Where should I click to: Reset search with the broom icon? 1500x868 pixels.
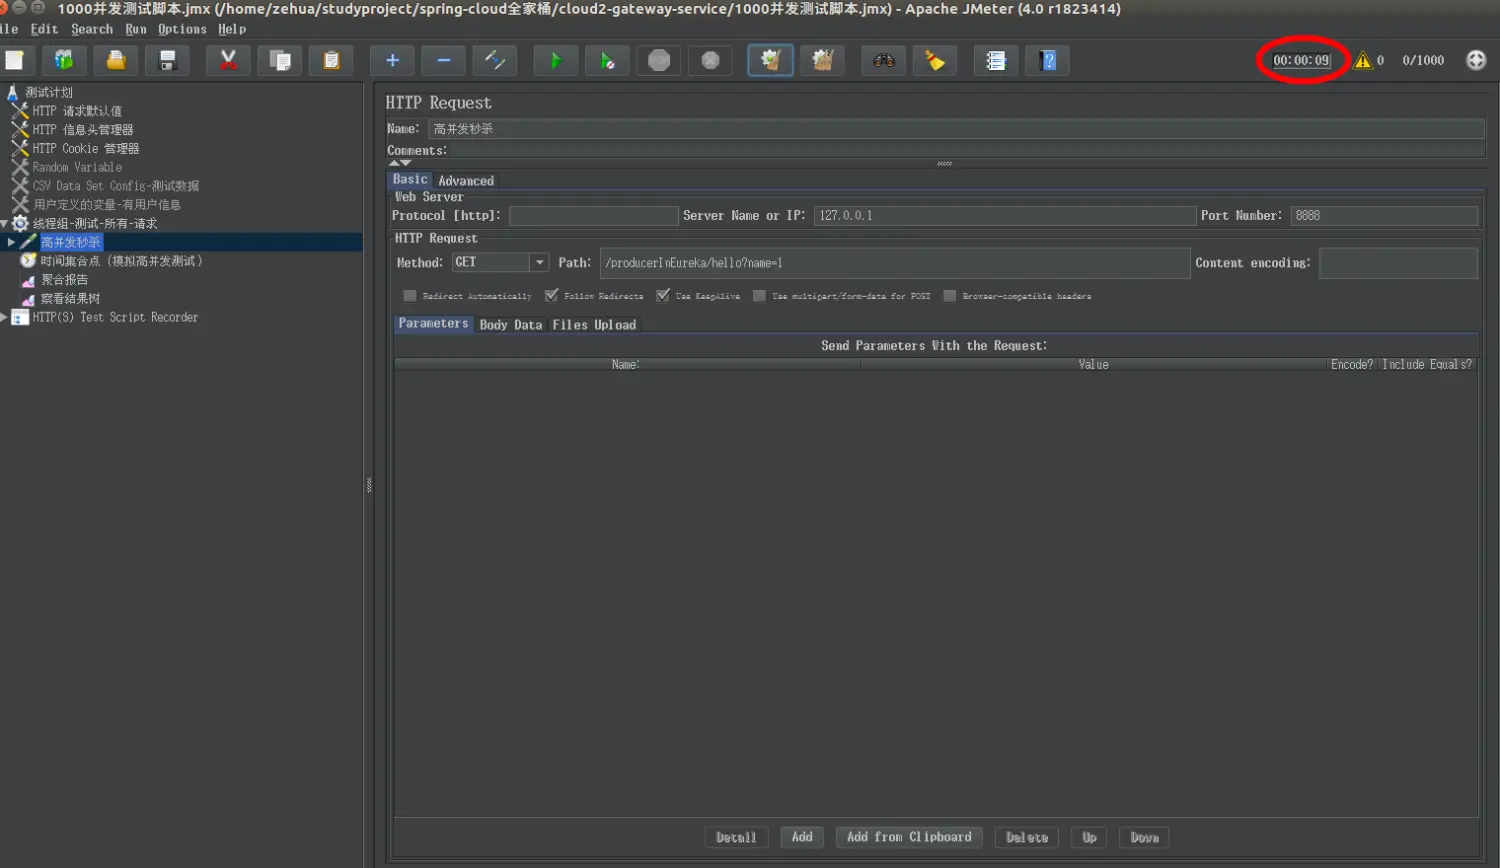(x=935, y=60)
